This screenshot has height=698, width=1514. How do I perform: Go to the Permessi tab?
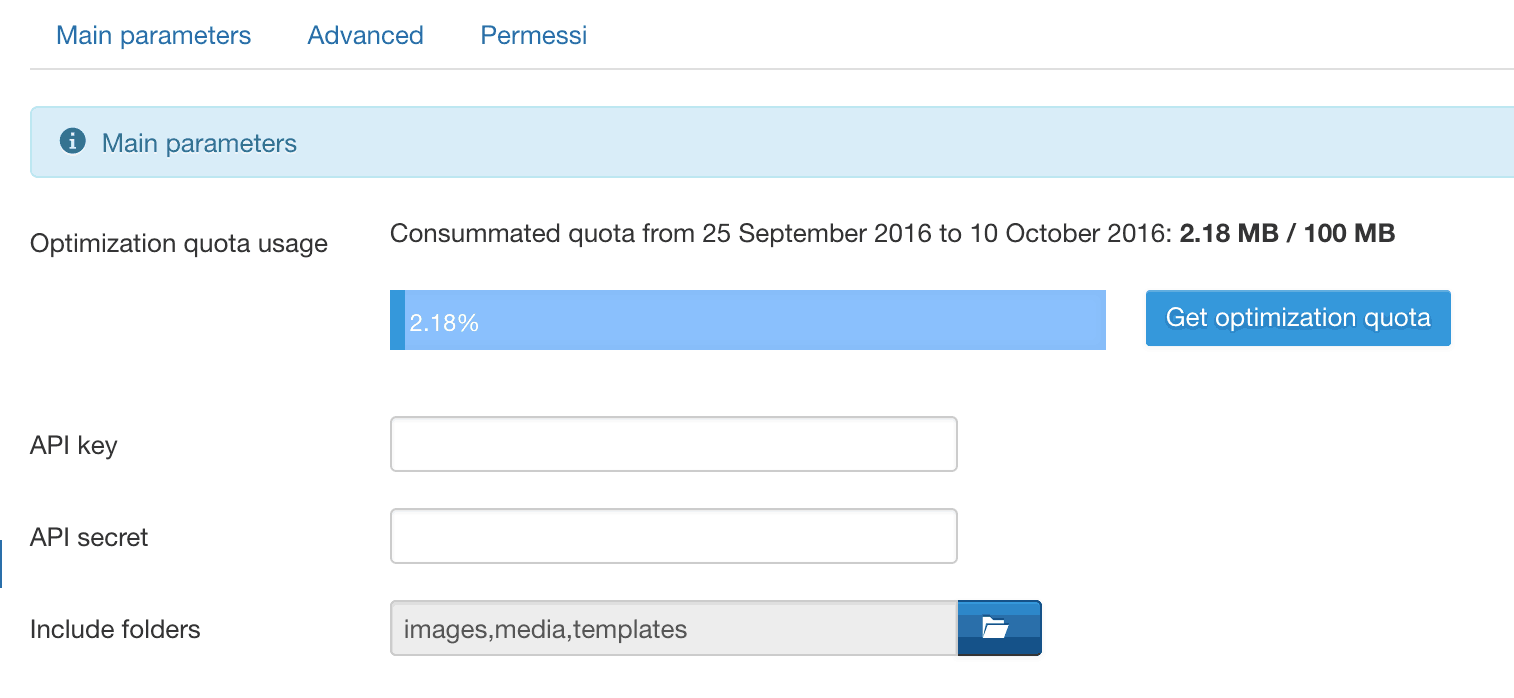pyautogui.click(x=534, y=36)
